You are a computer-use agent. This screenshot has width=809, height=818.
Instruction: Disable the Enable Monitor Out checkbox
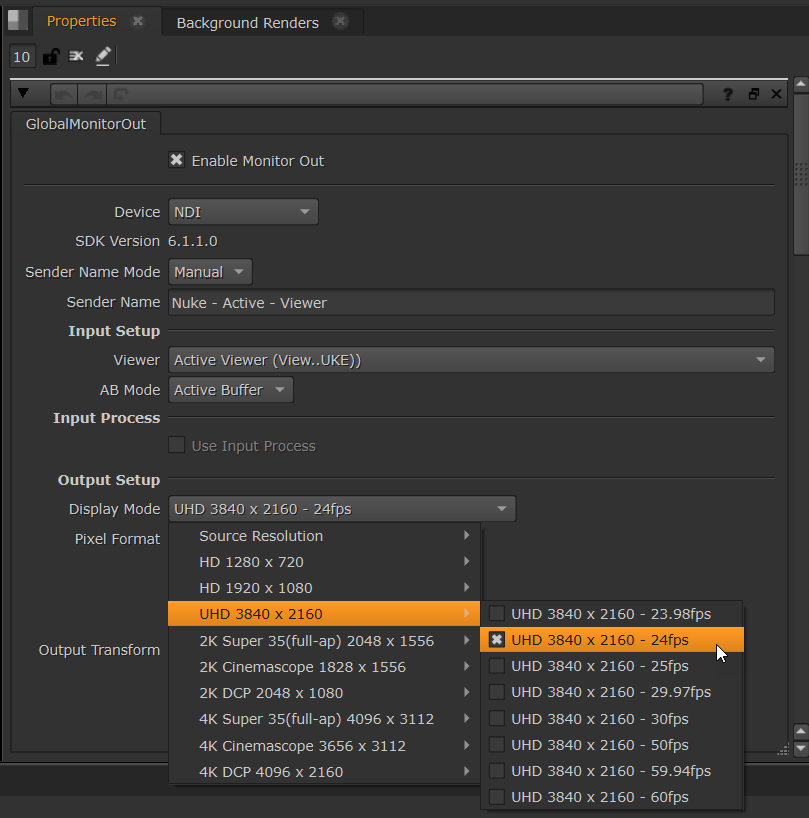tap(177, 160)
